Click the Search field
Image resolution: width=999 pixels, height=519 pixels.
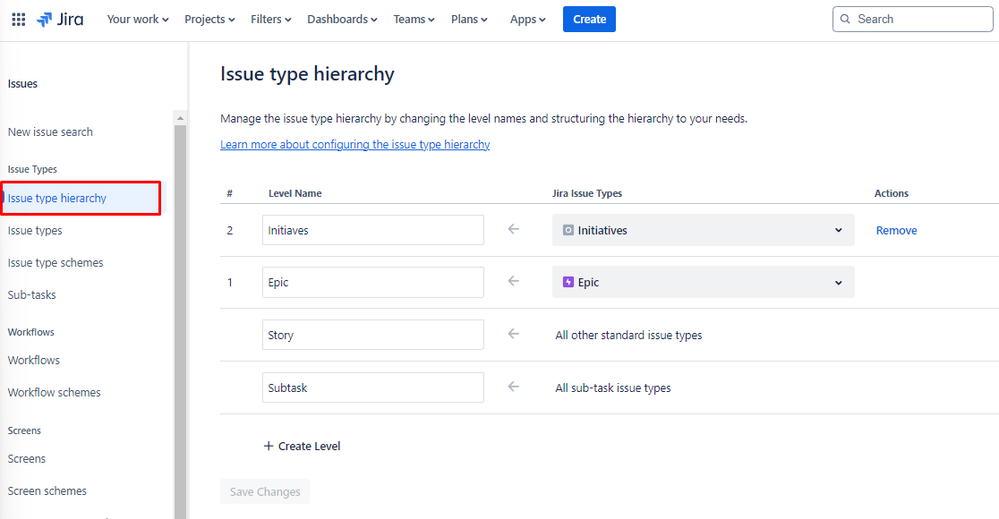point(912,19)
